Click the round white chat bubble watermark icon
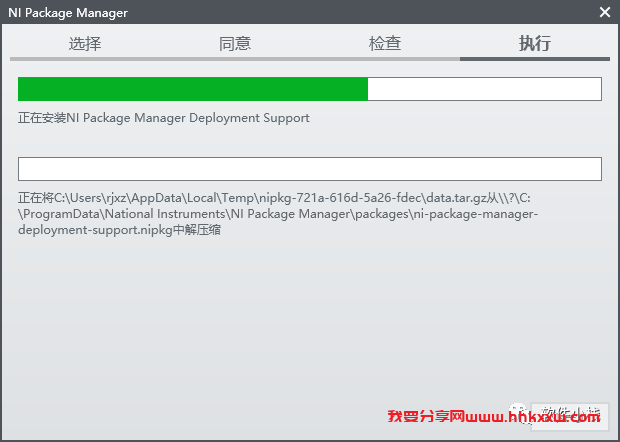Image resolution: width=620 pixels, height=442 pixels. pyautogui.click(x=519, y=414)
